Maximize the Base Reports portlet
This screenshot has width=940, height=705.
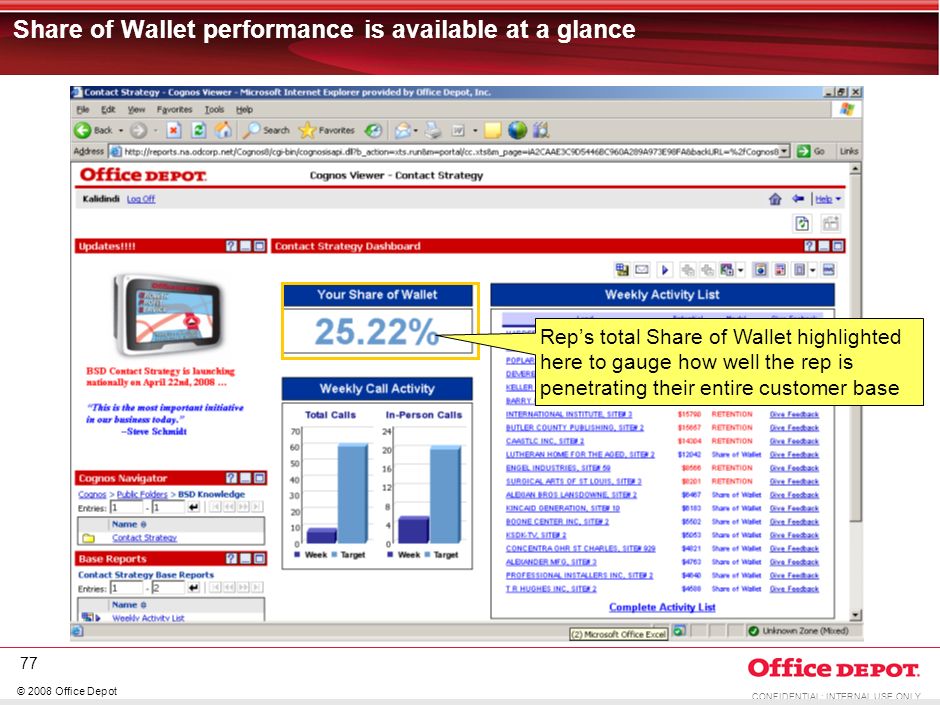point(260,559)
